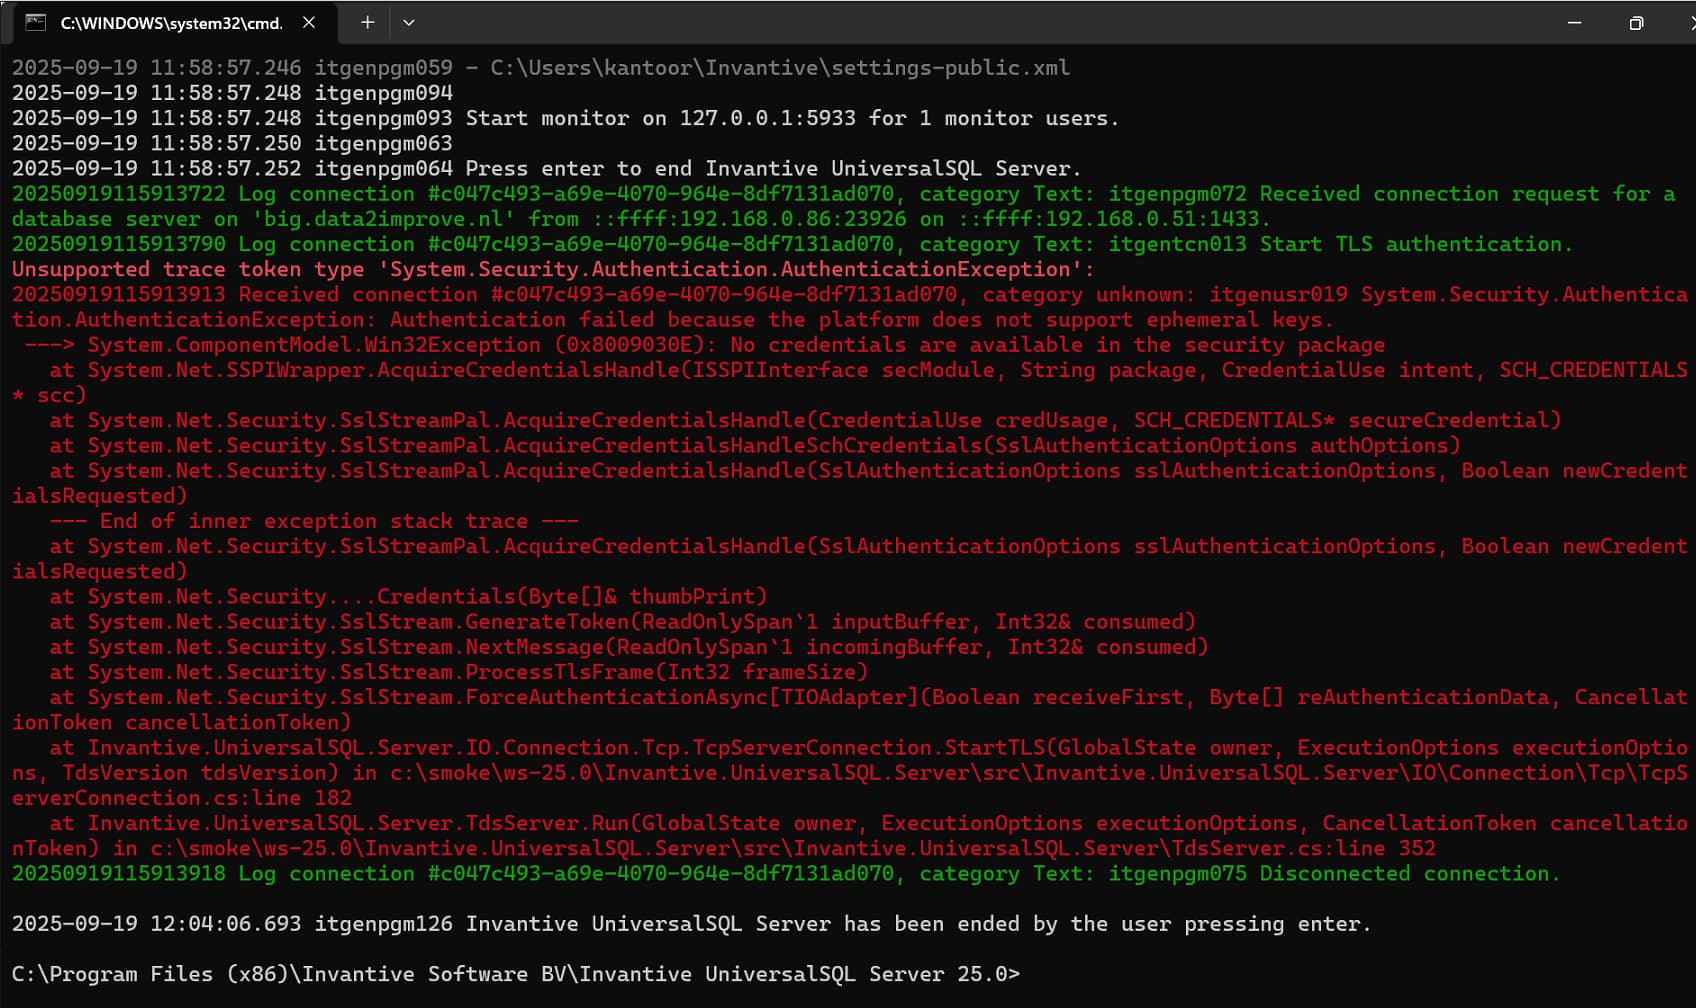
Task: Click the TcpServerConnection.cs:line 182 reference
Action: click(x=182, y=798)
